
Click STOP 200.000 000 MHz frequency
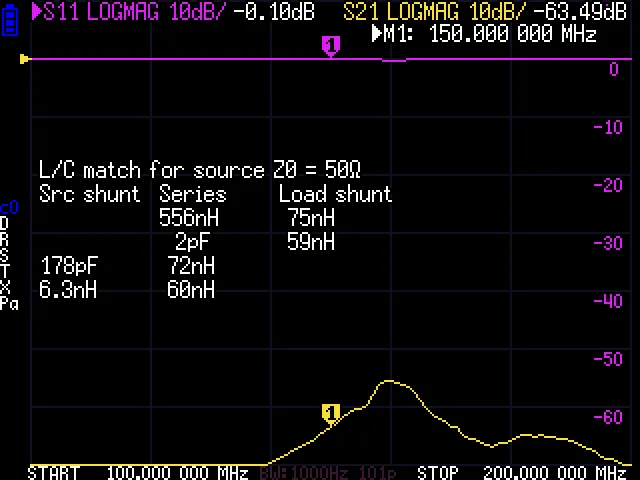tap(521, 473)
